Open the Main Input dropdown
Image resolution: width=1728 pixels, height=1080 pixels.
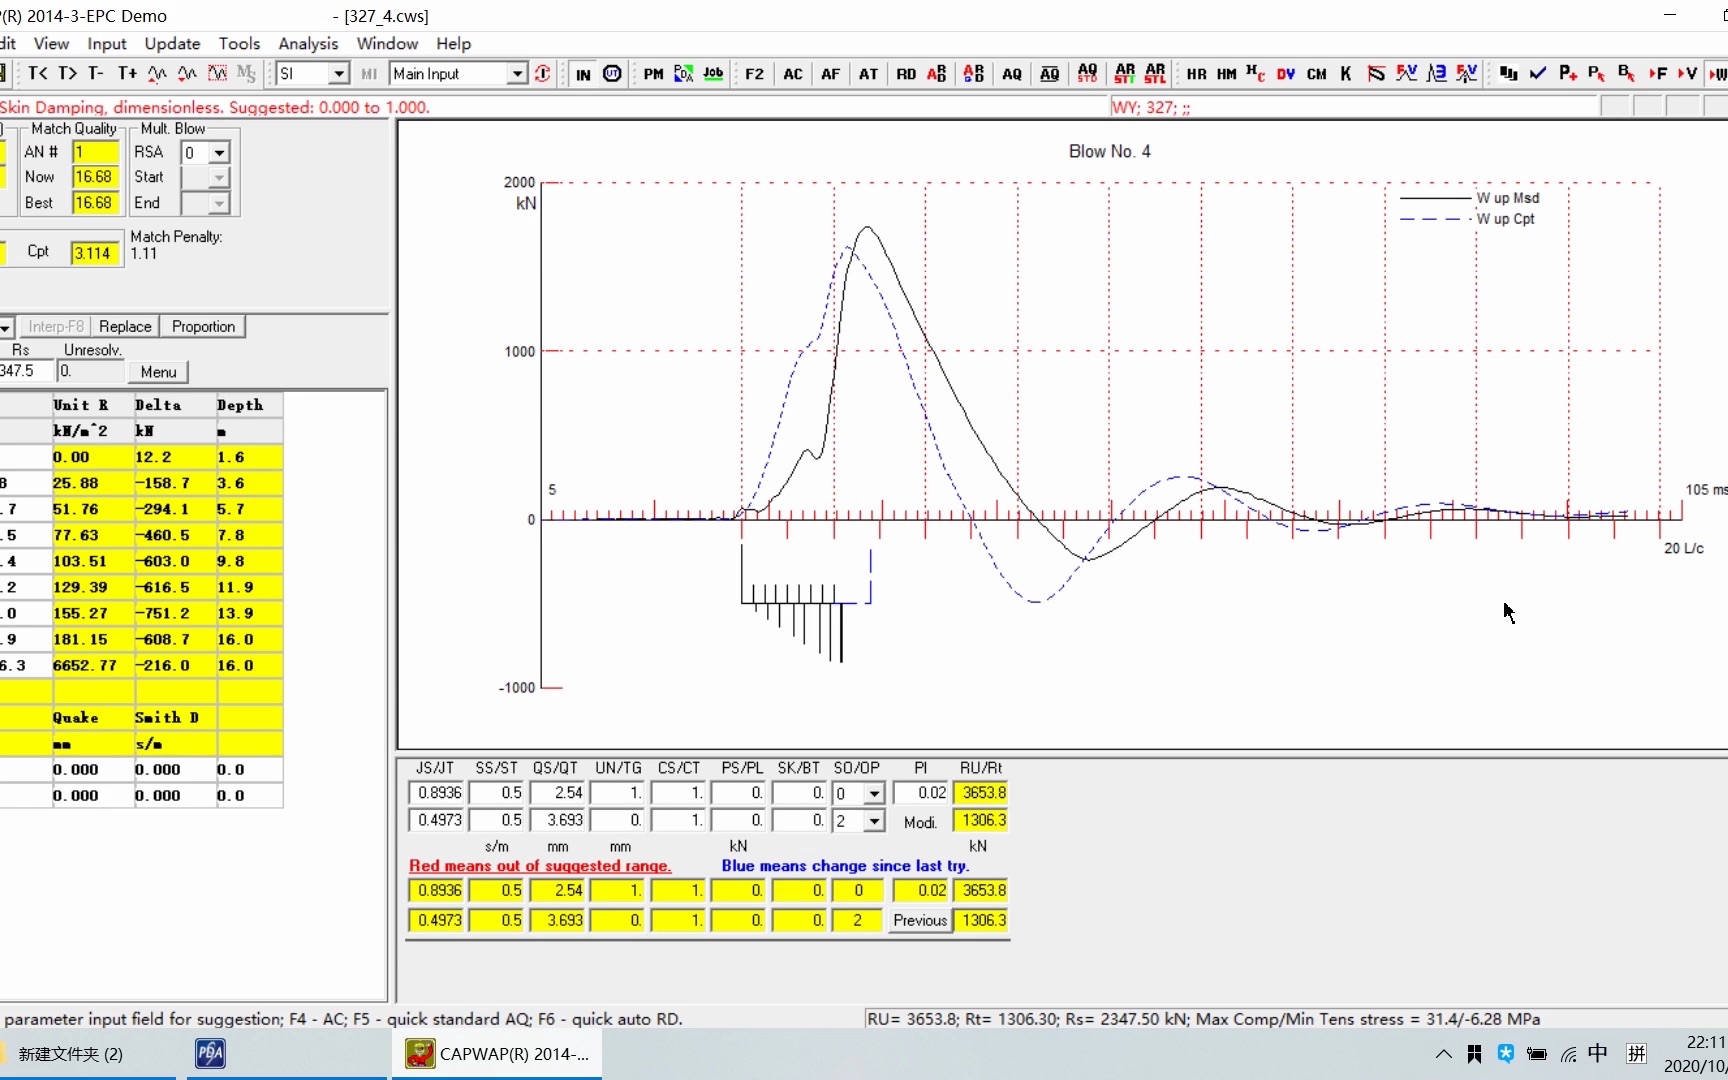516,74
